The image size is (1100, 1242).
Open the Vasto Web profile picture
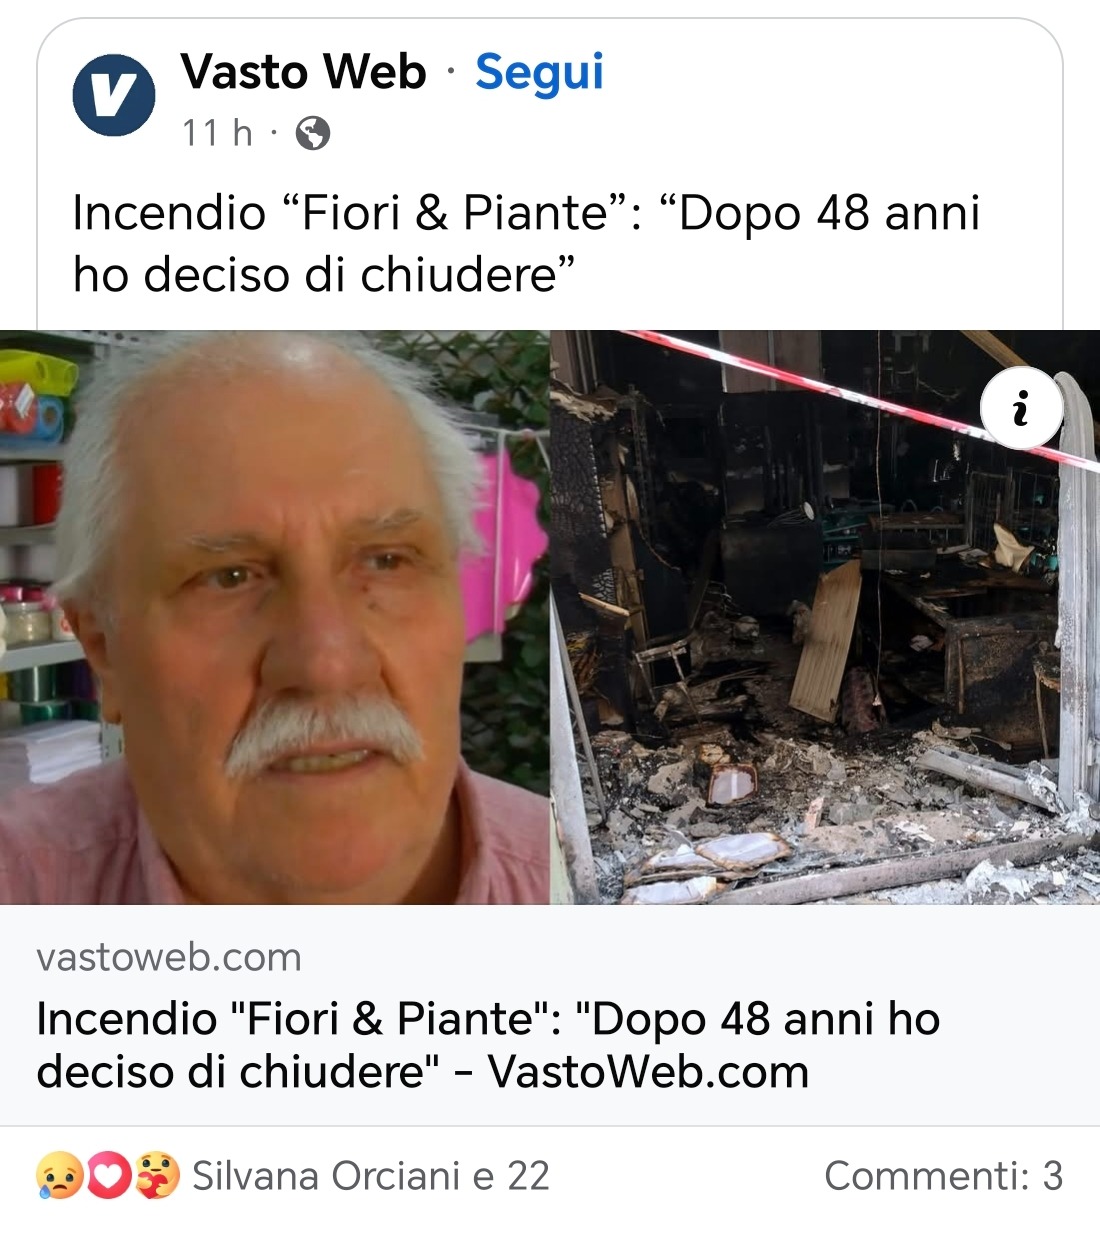click(x=114, y=95)
